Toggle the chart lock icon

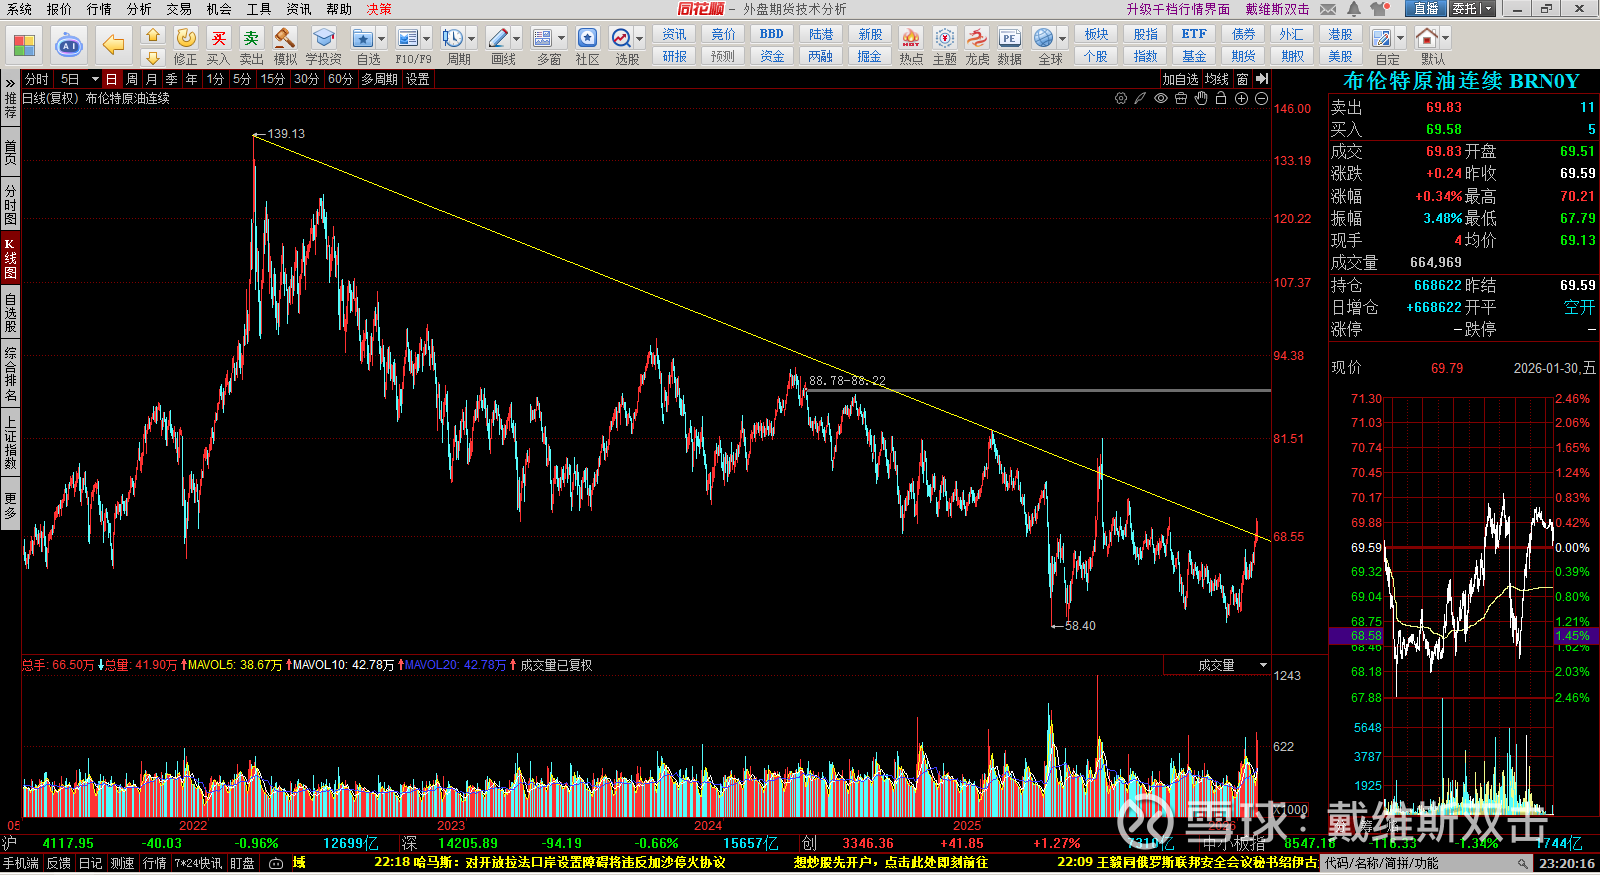pyautogui.click(x=1221, y=98)
